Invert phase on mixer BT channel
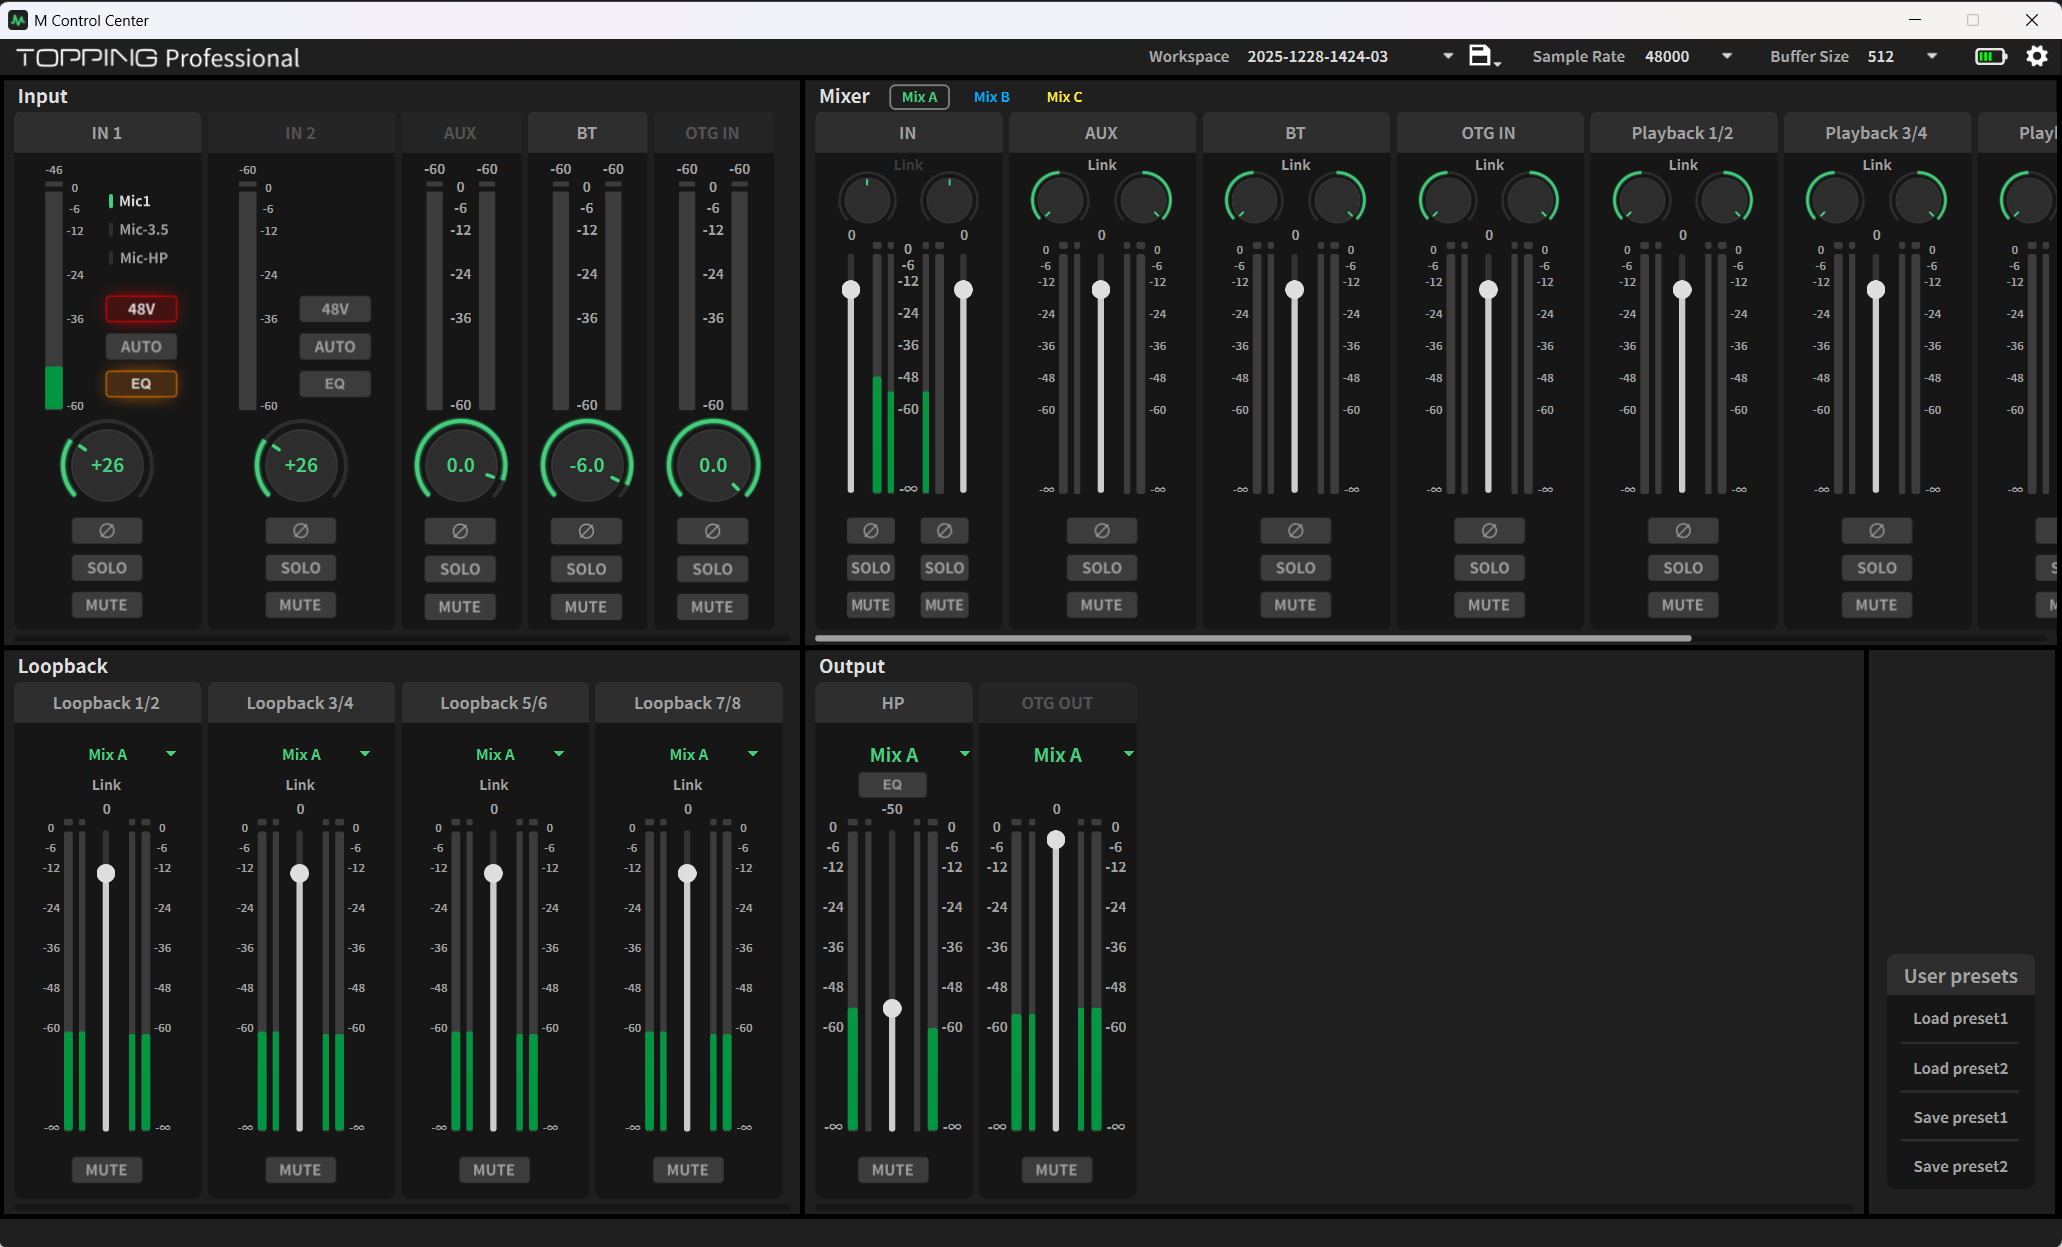2062x1247 pixels. (x=1295, y=531)
